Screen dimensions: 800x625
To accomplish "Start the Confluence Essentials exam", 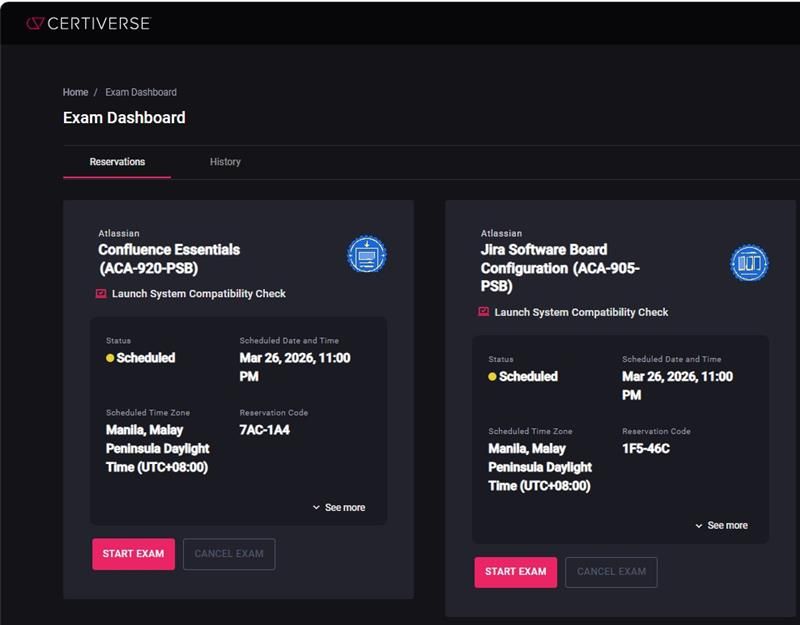I will tap(134, 554).
